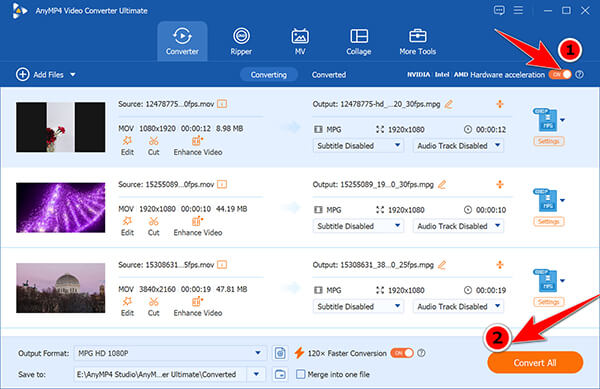Screen dimensions: 600x389
Task: Click the Cut scissors icon for first video
Action: point(153,141)
